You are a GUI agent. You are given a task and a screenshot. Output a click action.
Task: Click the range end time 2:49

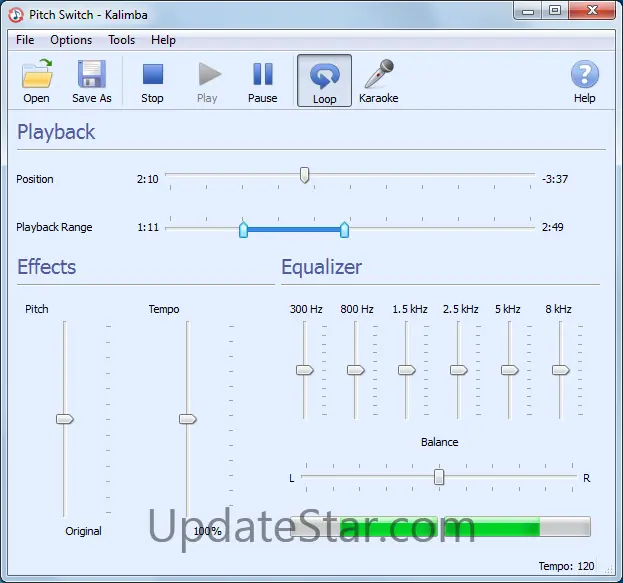click(553, 227)
